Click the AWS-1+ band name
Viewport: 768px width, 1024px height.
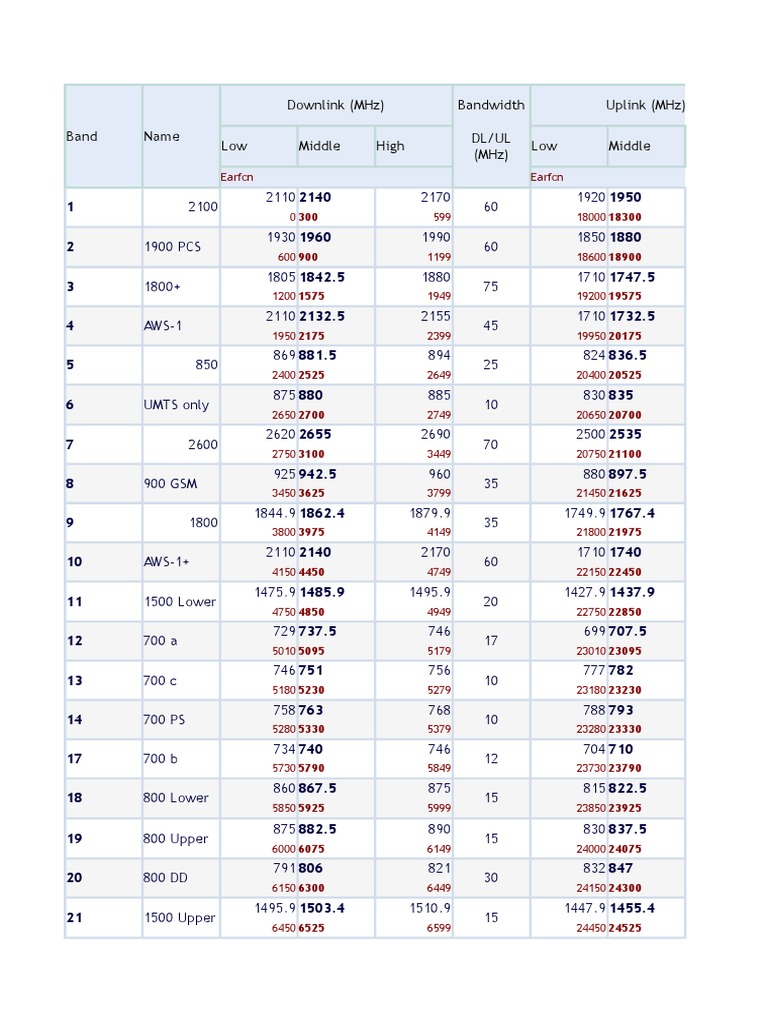166,562
